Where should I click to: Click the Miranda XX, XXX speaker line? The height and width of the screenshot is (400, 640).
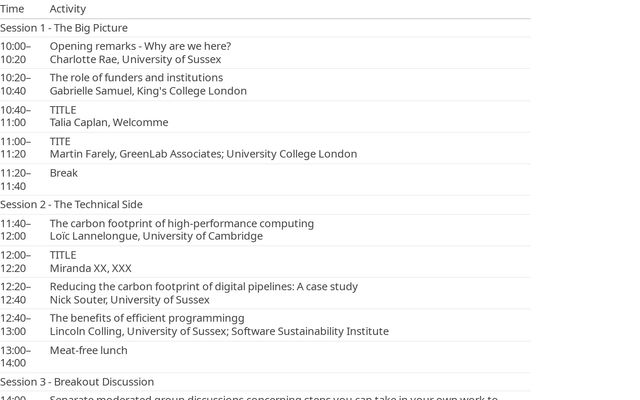pos(91,268)
